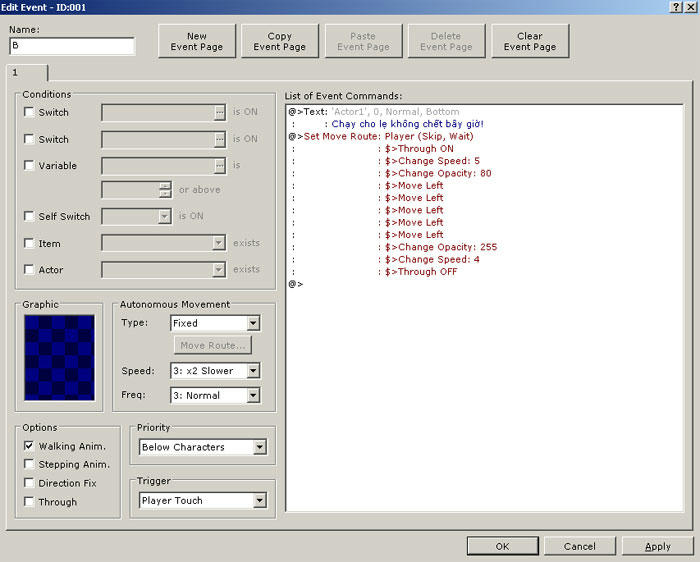Check the Self Switch condition
700x562 pixels.
29,216
